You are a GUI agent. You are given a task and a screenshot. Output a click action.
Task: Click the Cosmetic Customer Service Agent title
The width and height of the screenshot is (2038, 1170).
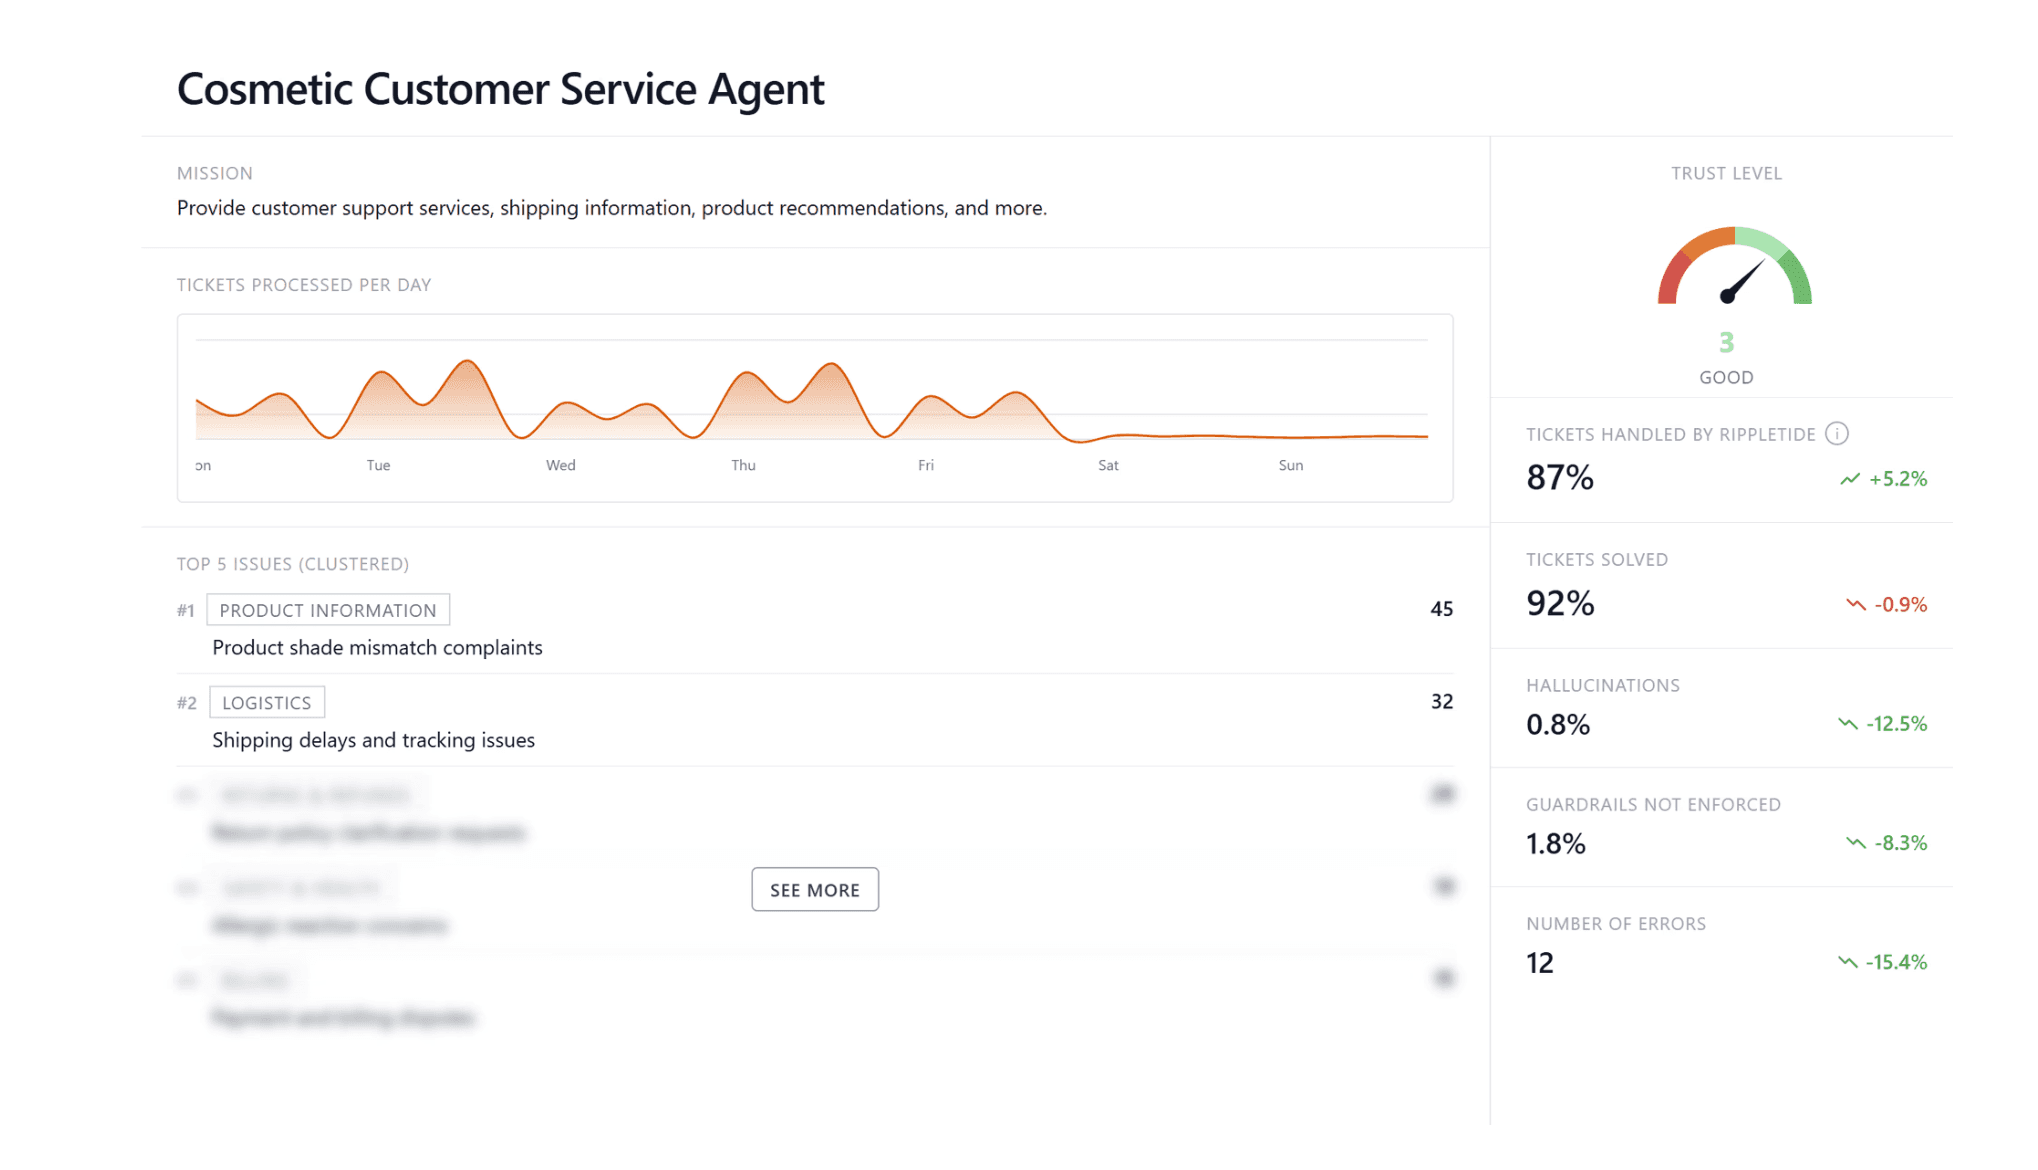click(500, 89)
